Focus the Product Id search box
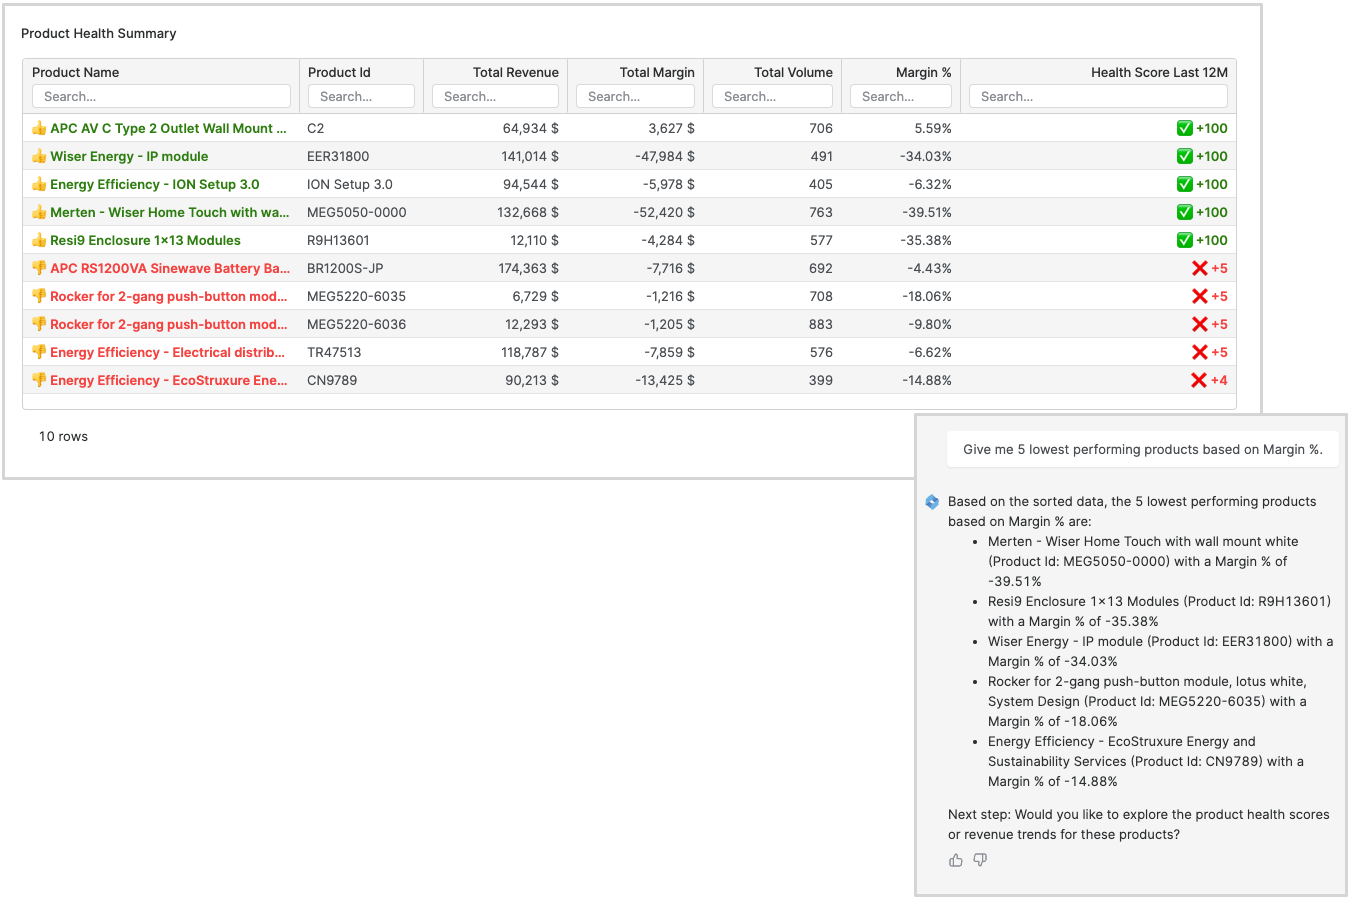The image size is (1352, 899). [x=361, y=96]
